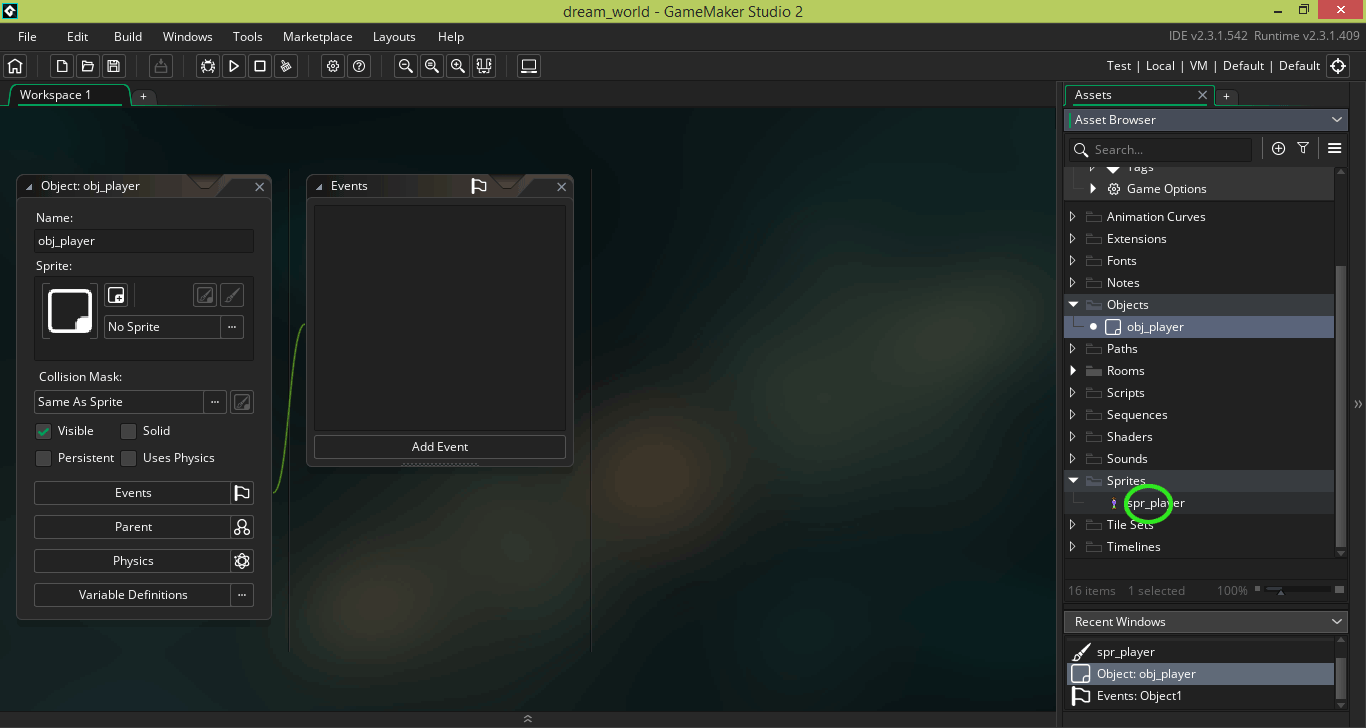Start debugging with the bug icon
This screenshot has width=1366, height=728.
point(208,66)
